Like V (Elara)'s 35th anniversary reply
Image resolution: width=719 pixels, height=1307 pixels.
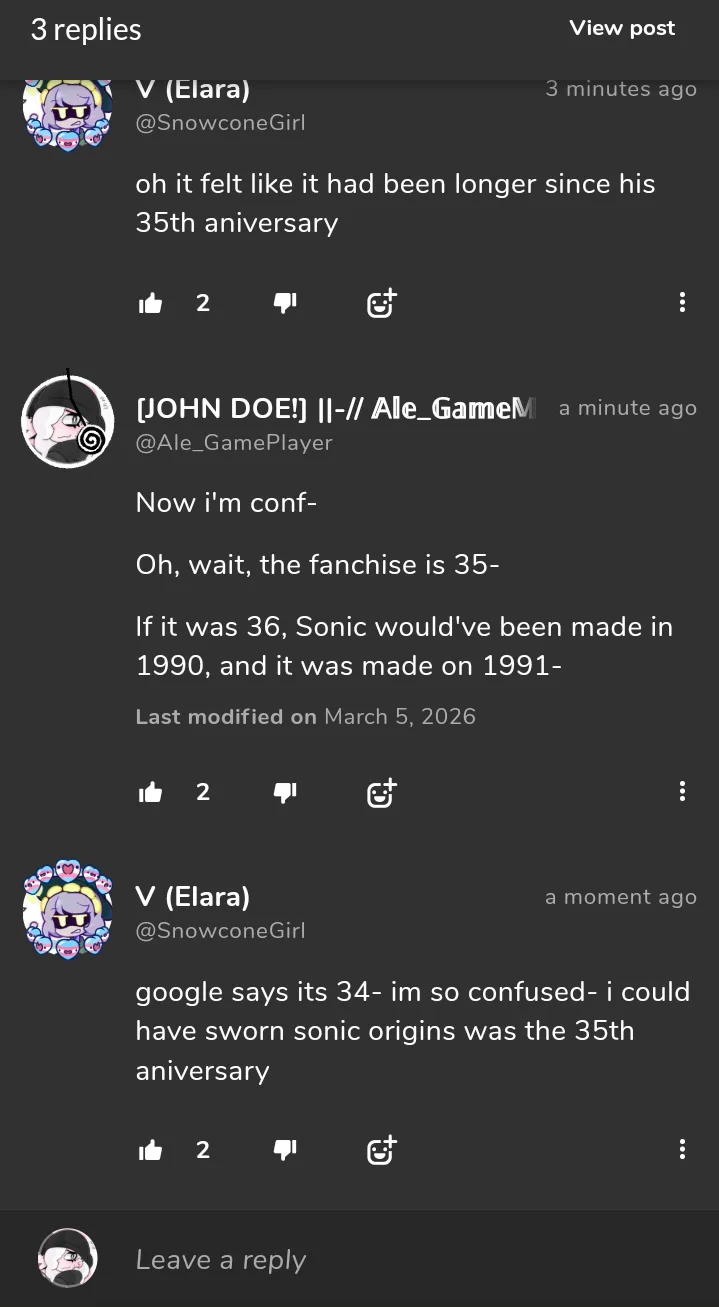(x=150, y=303)
